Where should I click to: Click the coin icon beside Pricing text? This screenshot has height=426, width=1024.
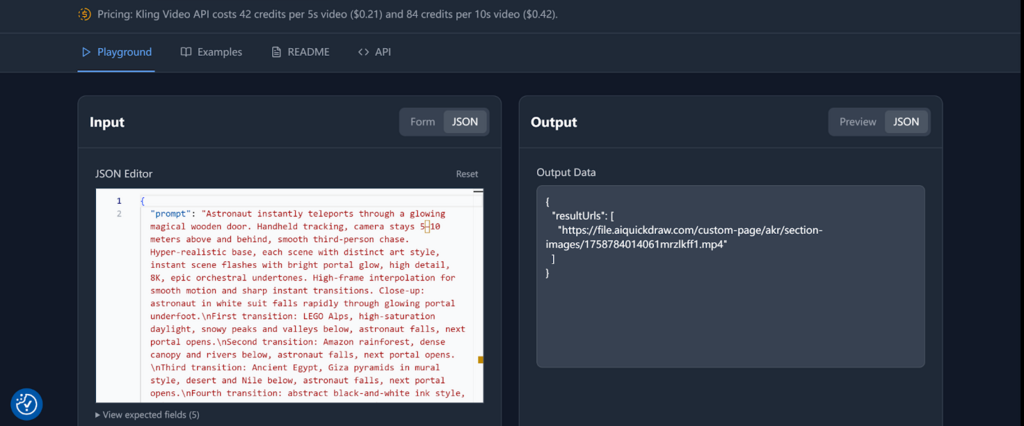point(85,15)
